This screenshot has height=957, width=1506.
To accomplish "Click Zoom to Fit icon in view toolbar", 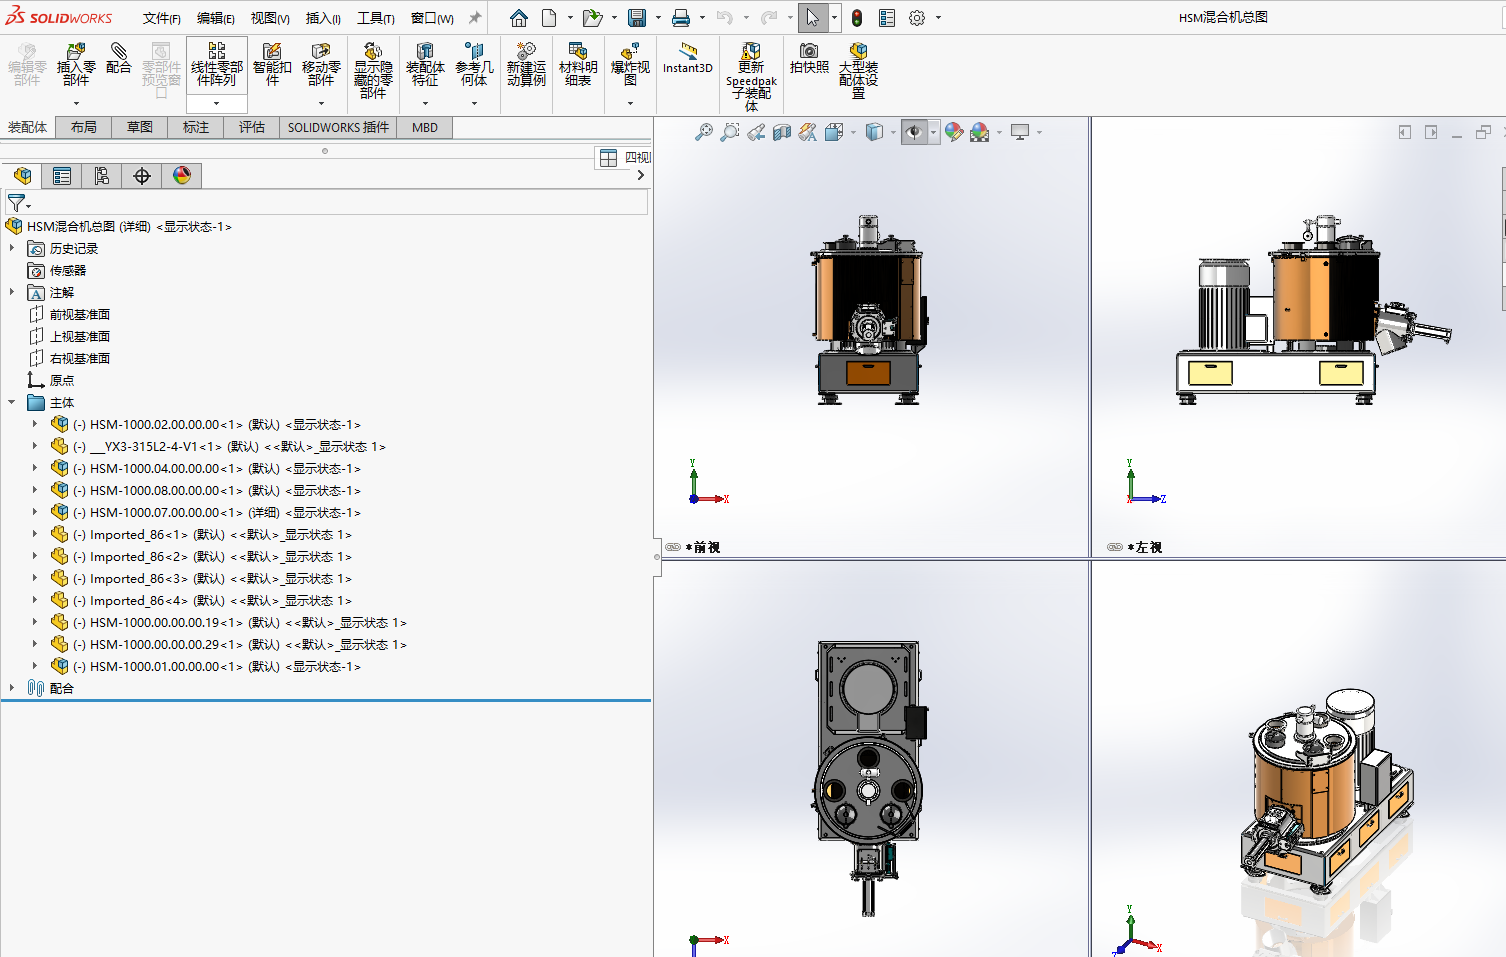I will pos(704,132).
